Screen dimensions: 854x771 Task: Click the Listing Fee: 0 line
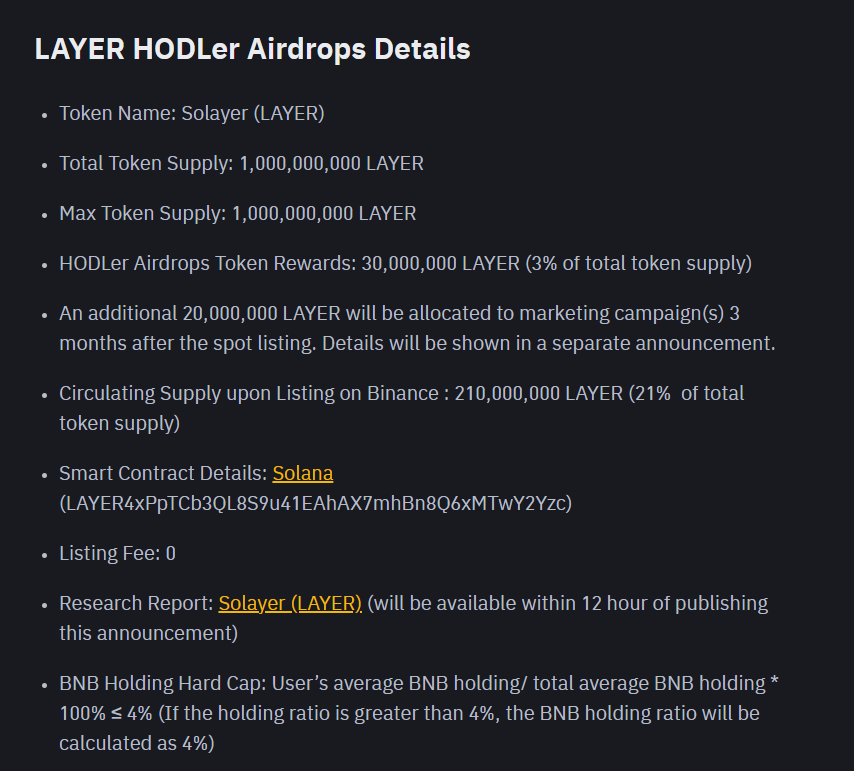click(x=117, y=553)
